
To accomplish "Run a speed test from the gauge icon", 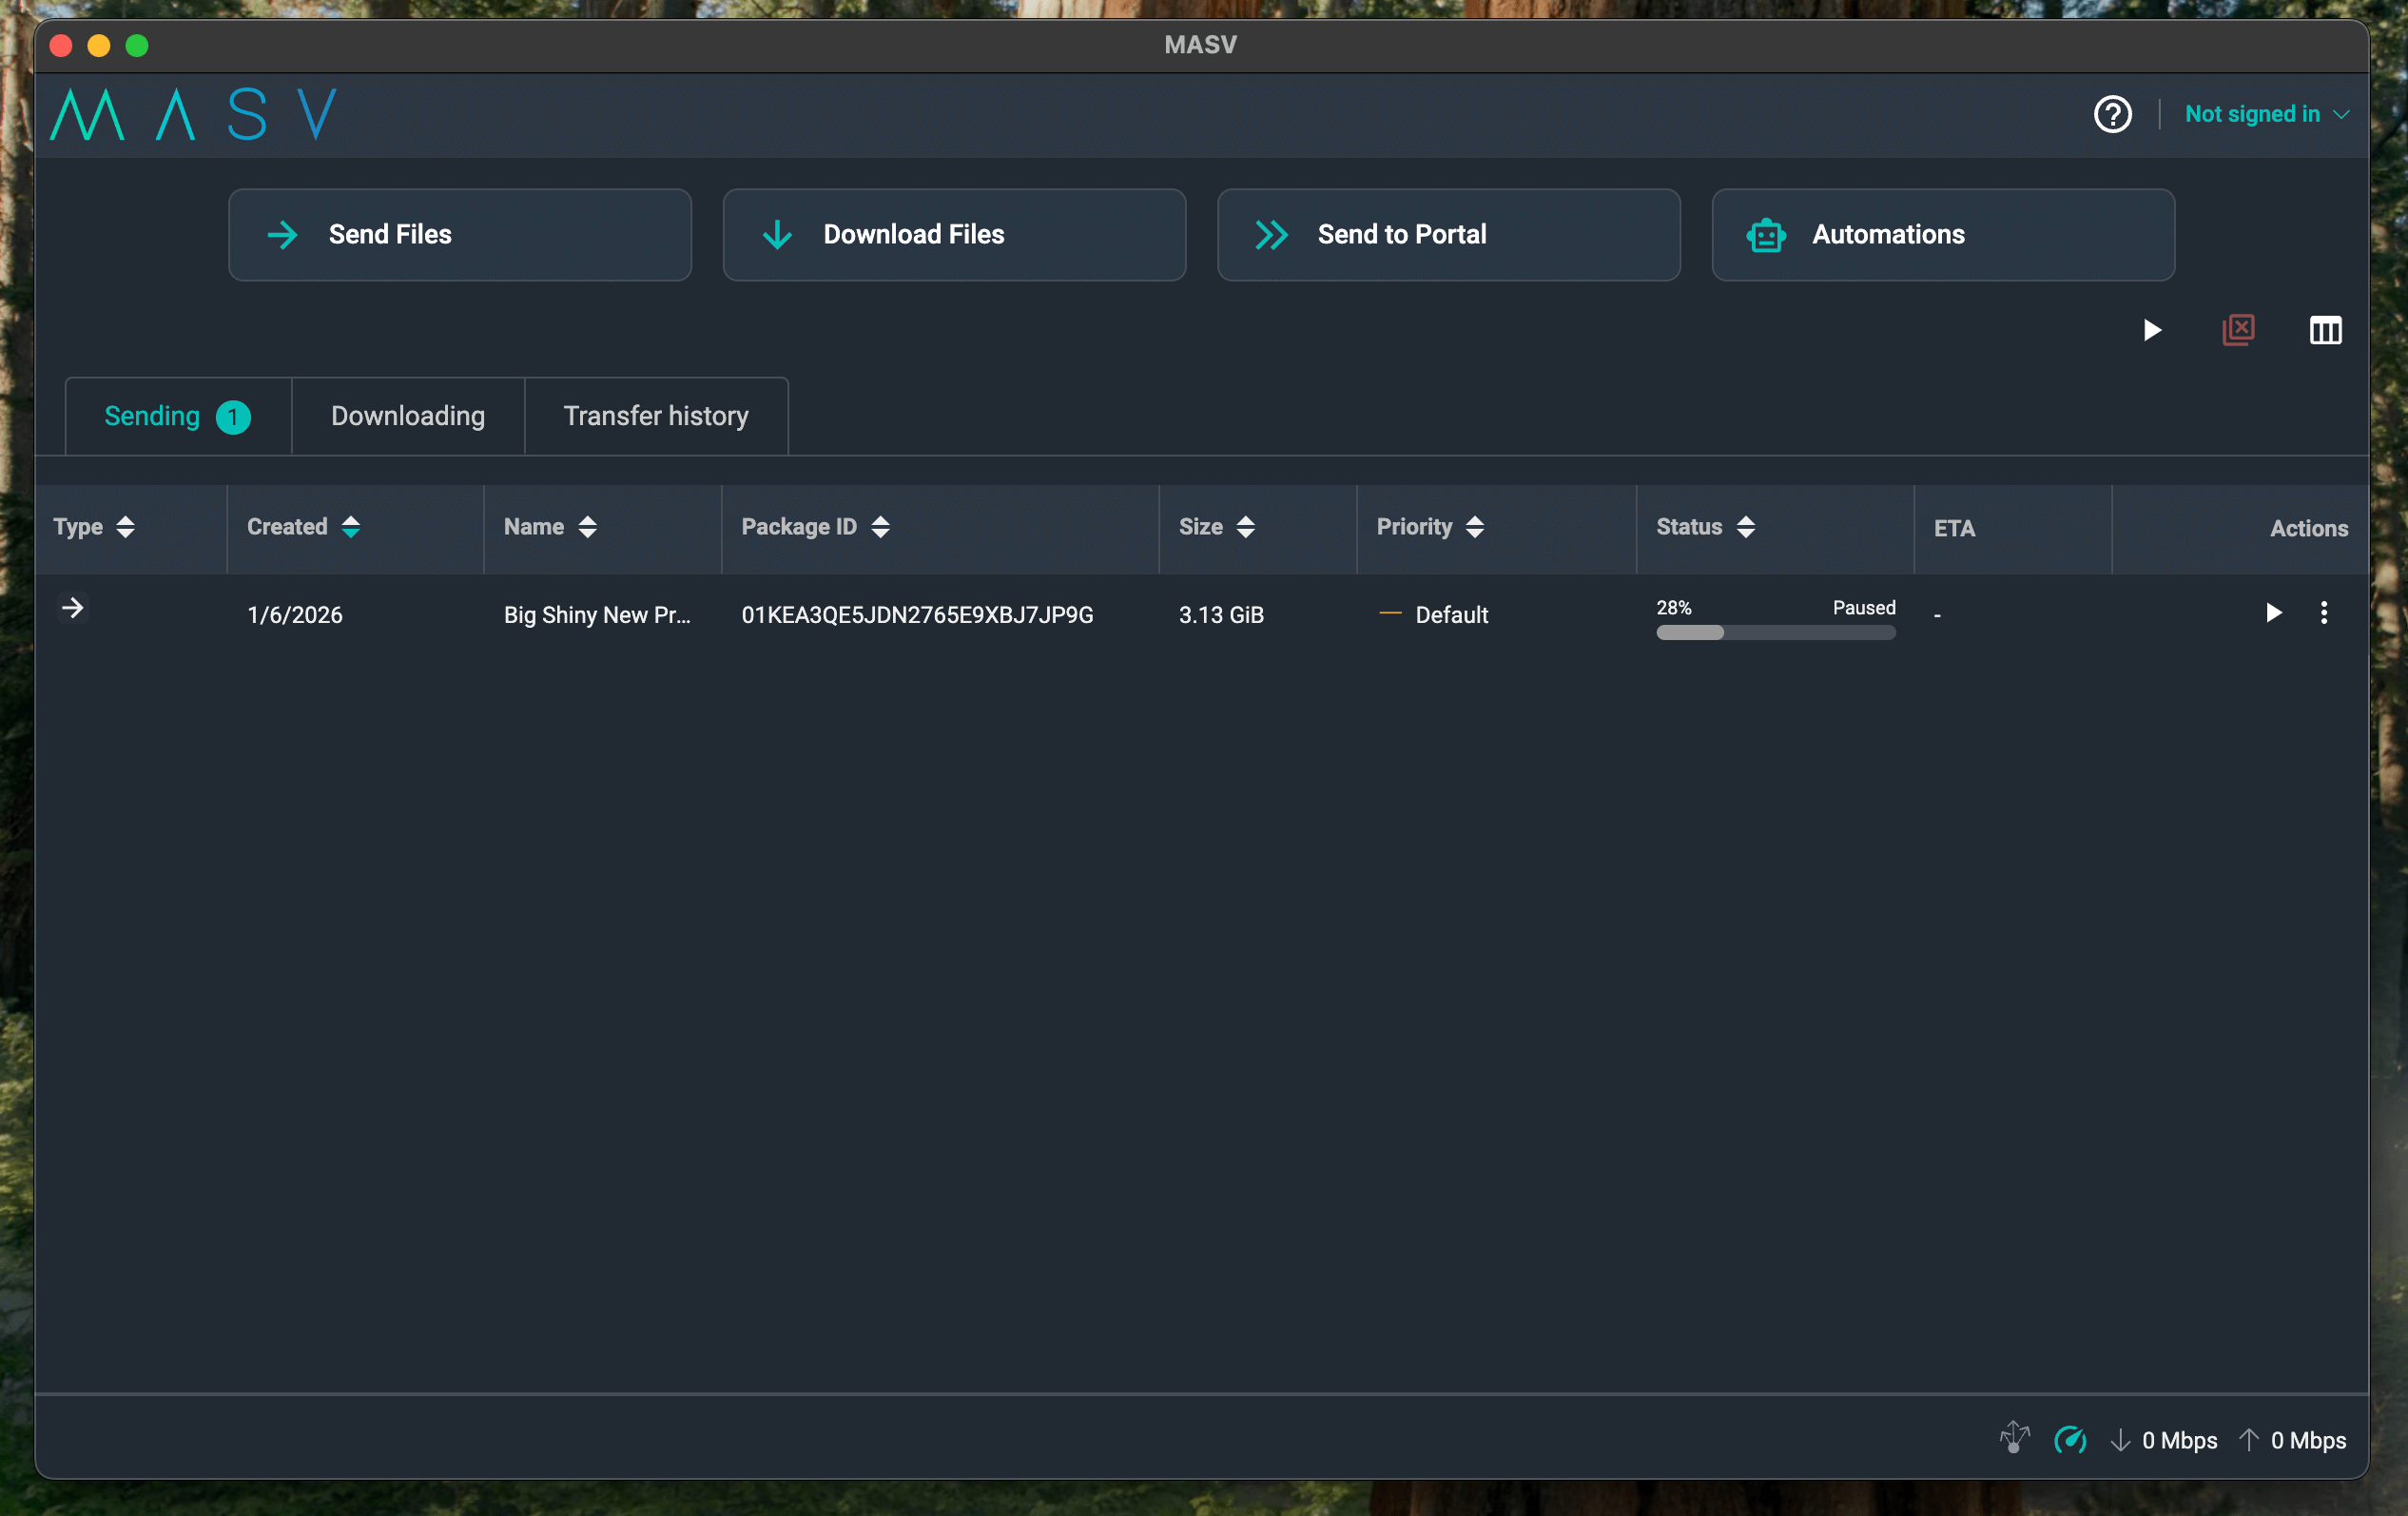I will coord(2071,1440).
